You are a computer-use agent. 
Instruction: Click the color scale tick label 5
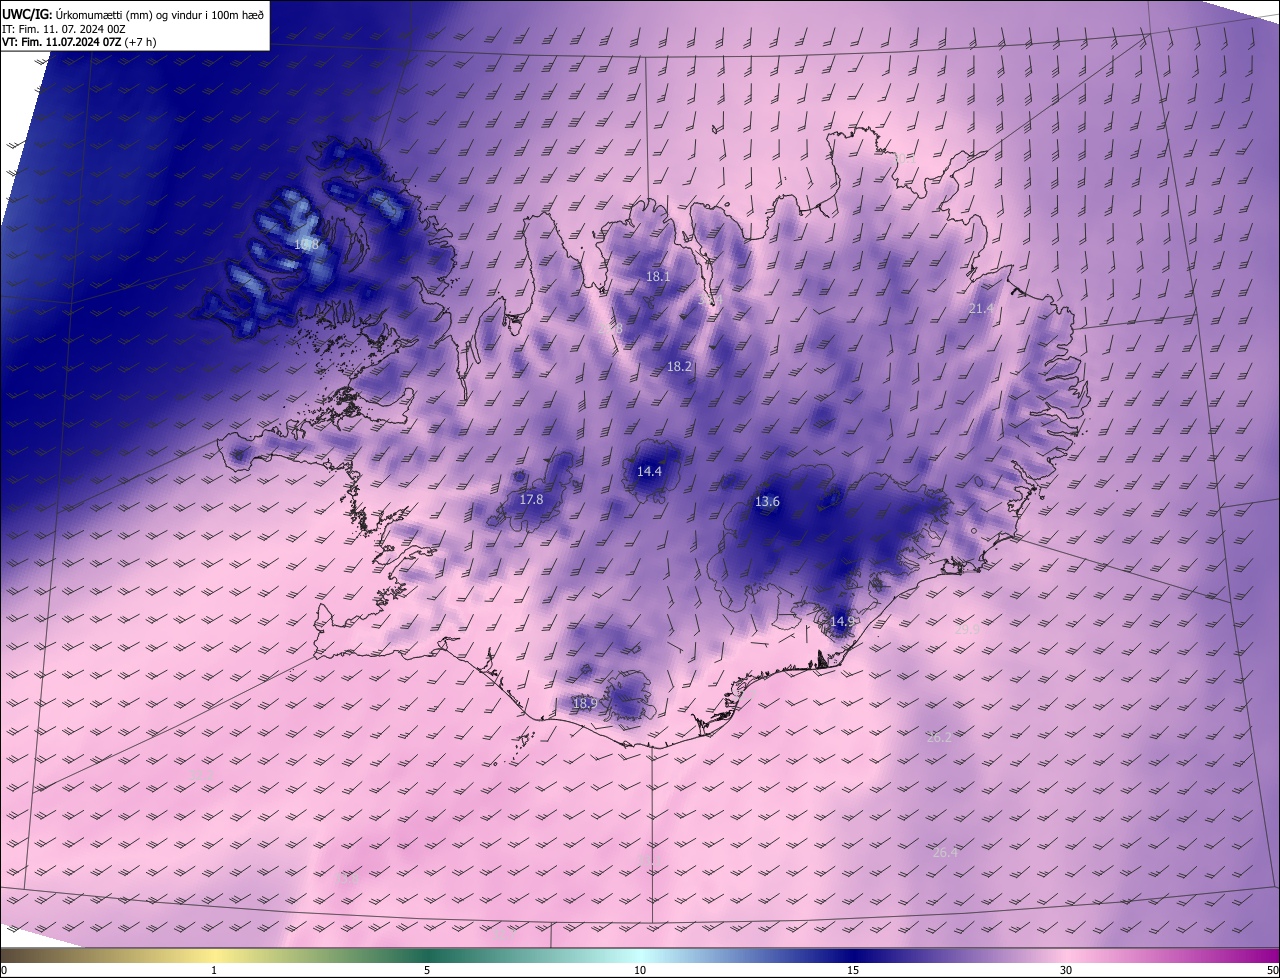pyautogui.click(x=427, y=970)
